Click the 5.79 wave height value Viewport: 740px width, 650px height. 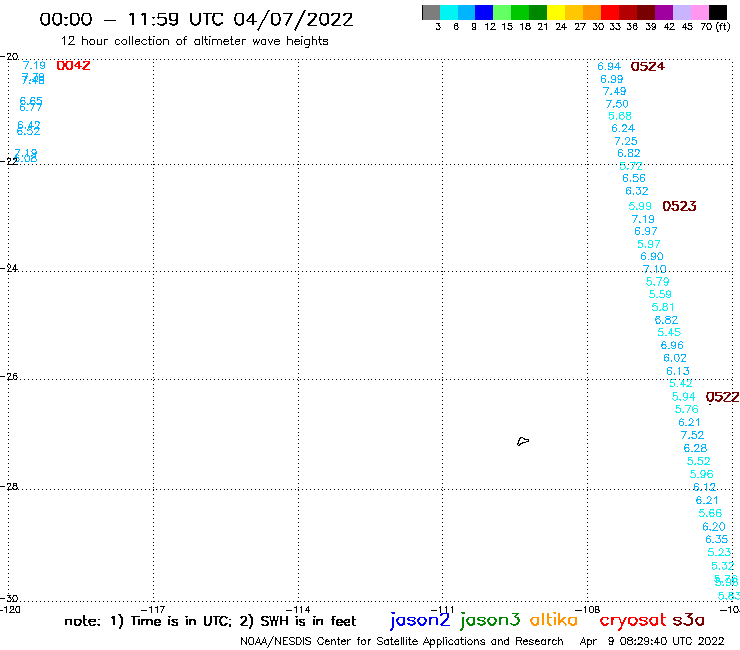pos(657,282)
